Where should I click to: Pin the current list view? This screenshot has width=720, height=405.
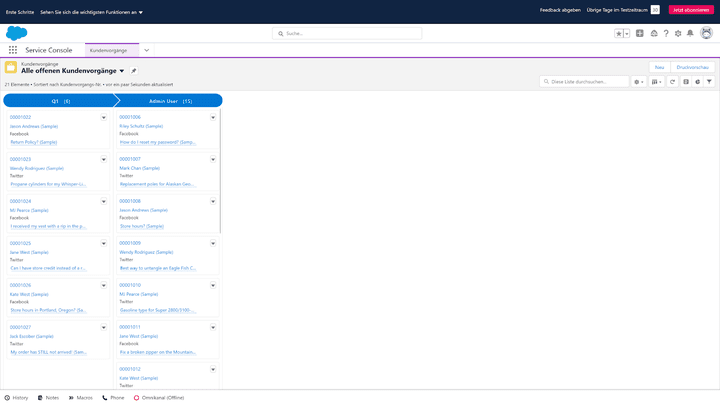(134, 71)
